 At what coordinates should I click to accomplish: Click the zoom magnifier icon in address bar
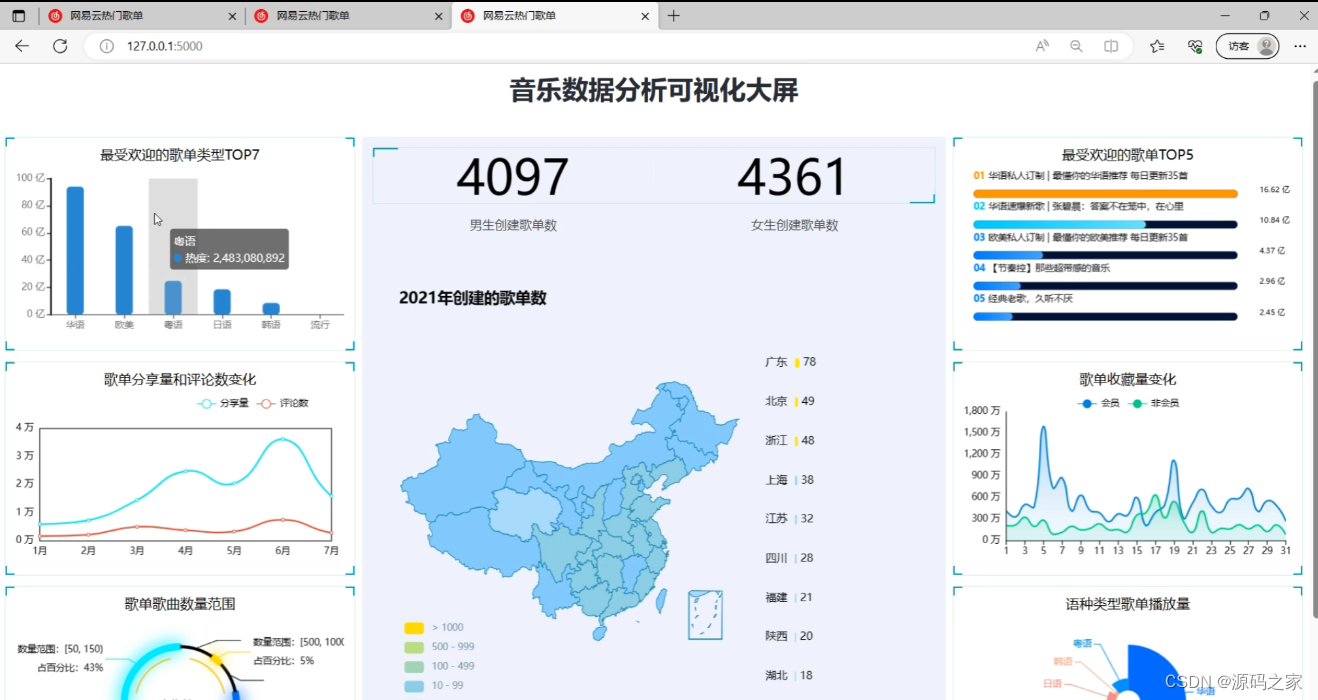[1076, 46]
